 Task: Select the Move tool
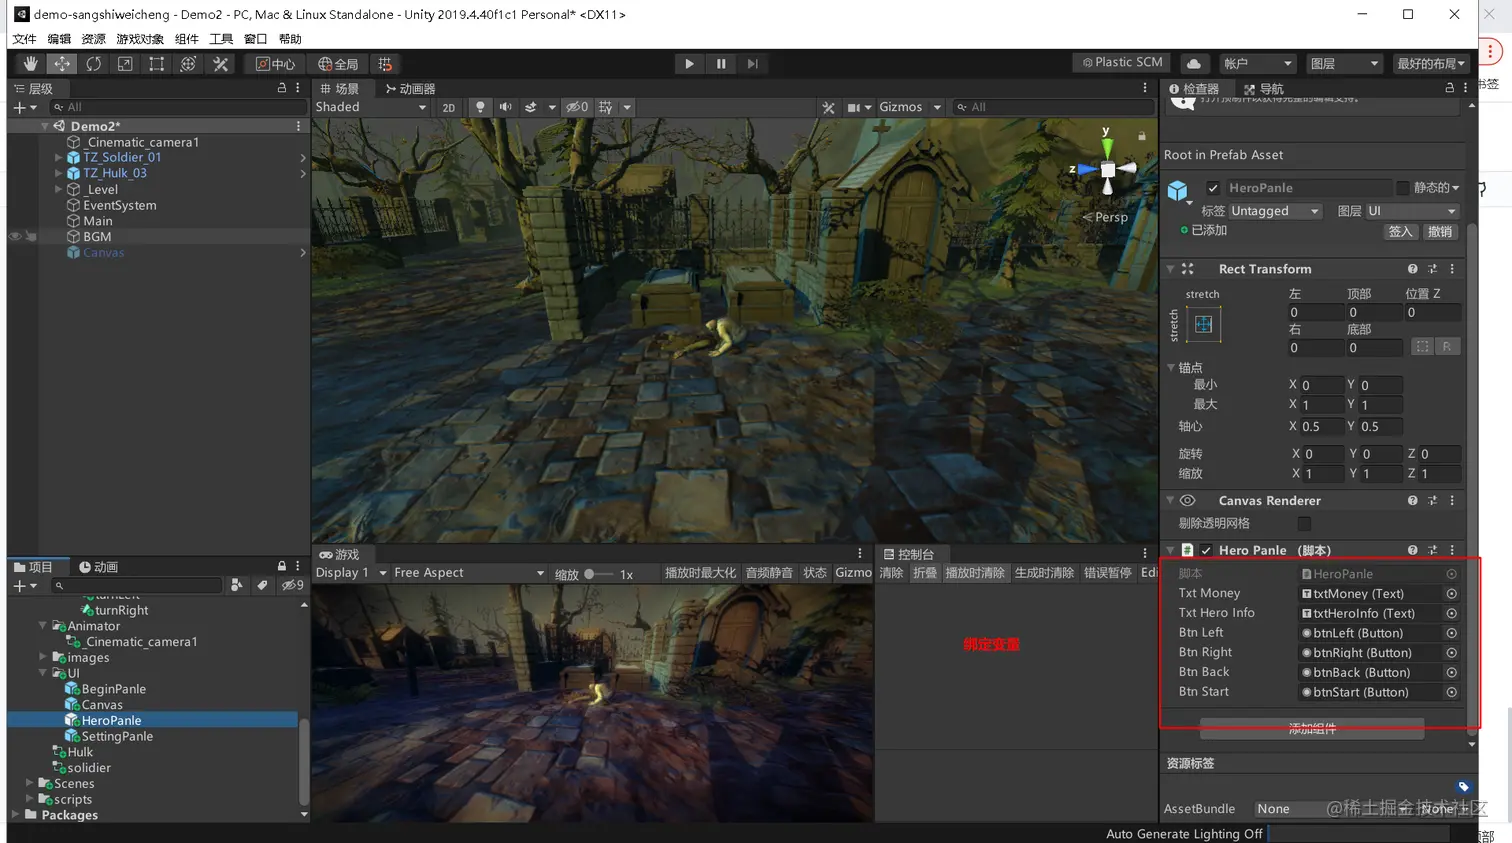[62, 64]
